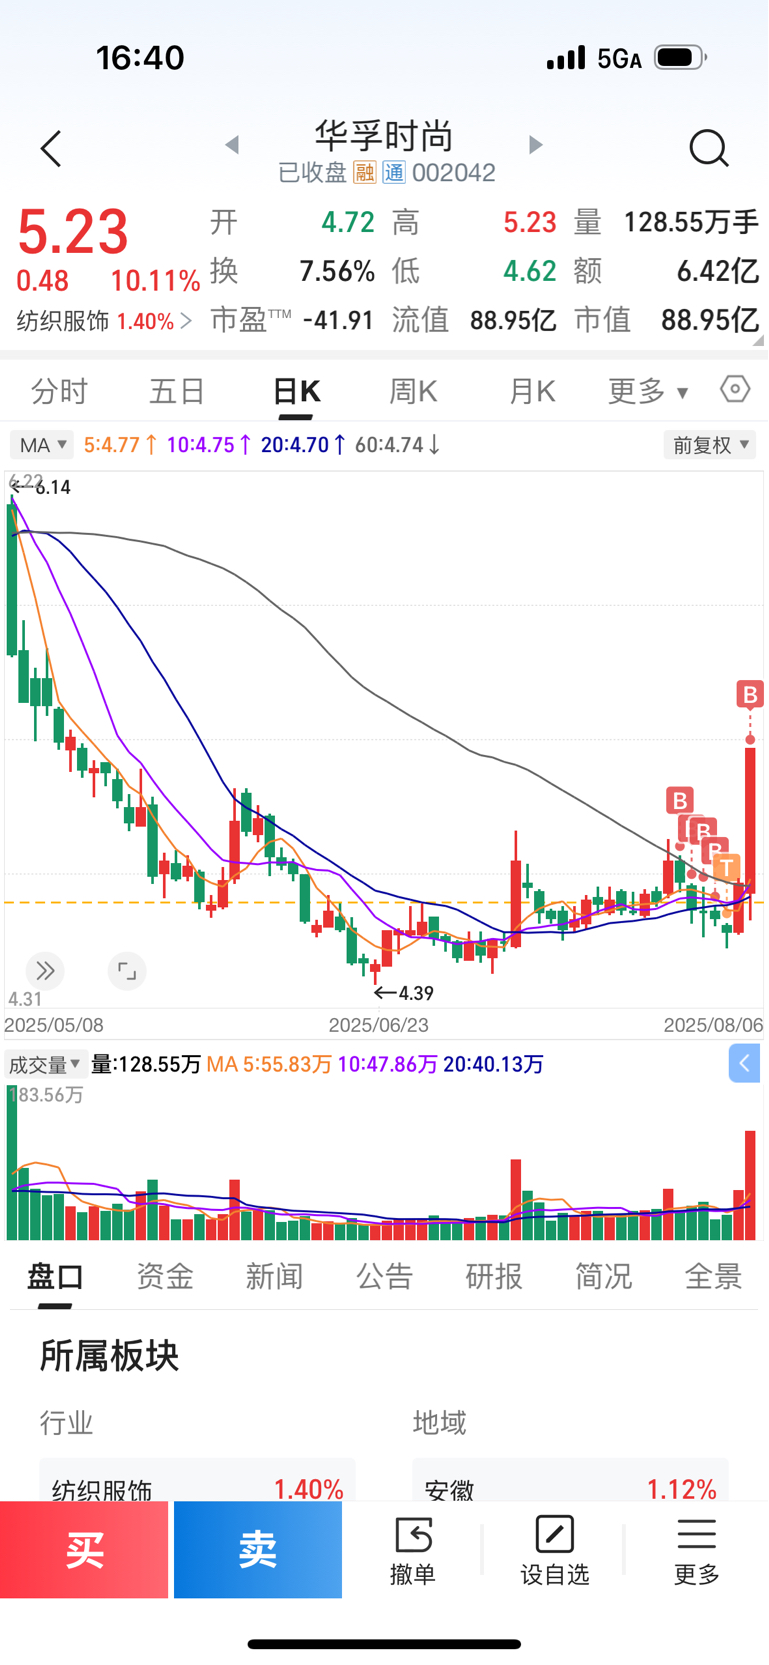Open chart settings hexagon icon
This screenshot has height=1665, width=769.
point(735,389)
